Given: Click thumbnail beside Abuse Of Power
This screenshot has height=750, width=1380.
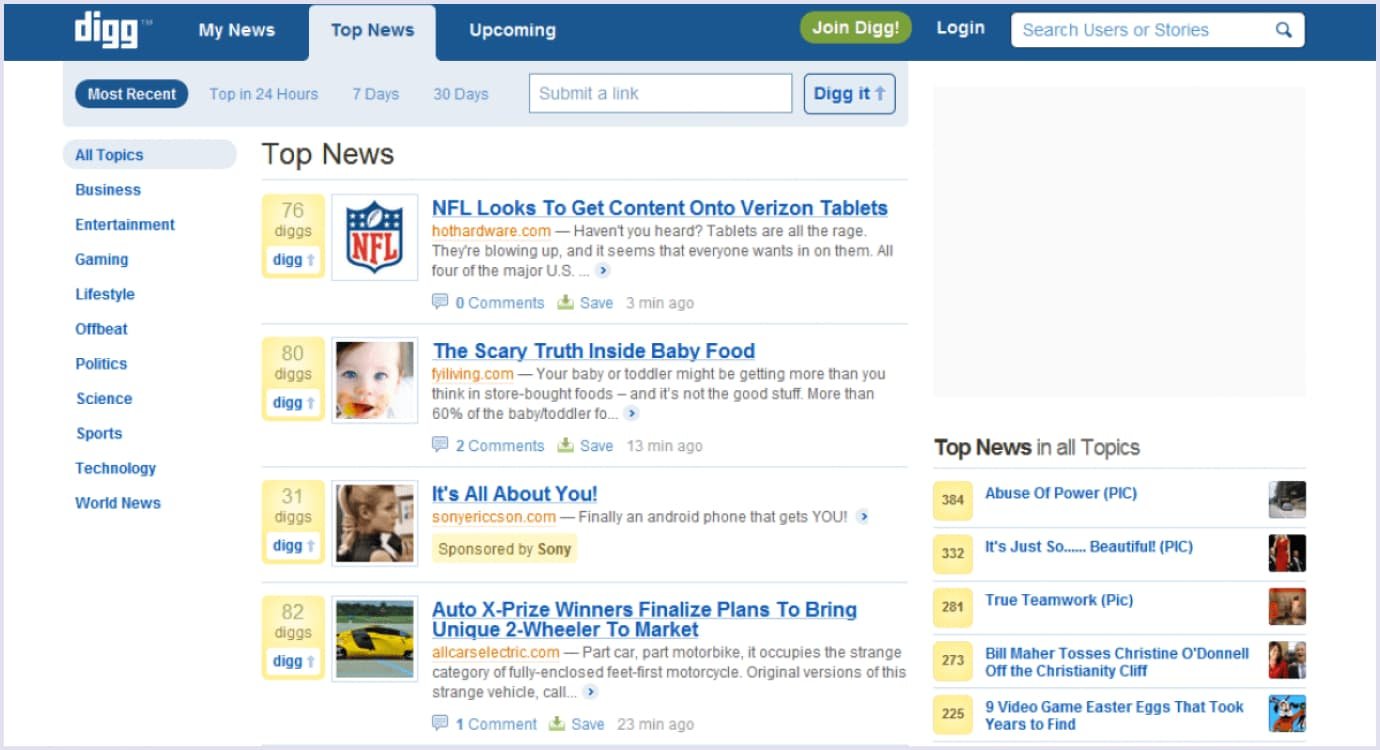Looking at the screenshot, I should [1287, 500].
